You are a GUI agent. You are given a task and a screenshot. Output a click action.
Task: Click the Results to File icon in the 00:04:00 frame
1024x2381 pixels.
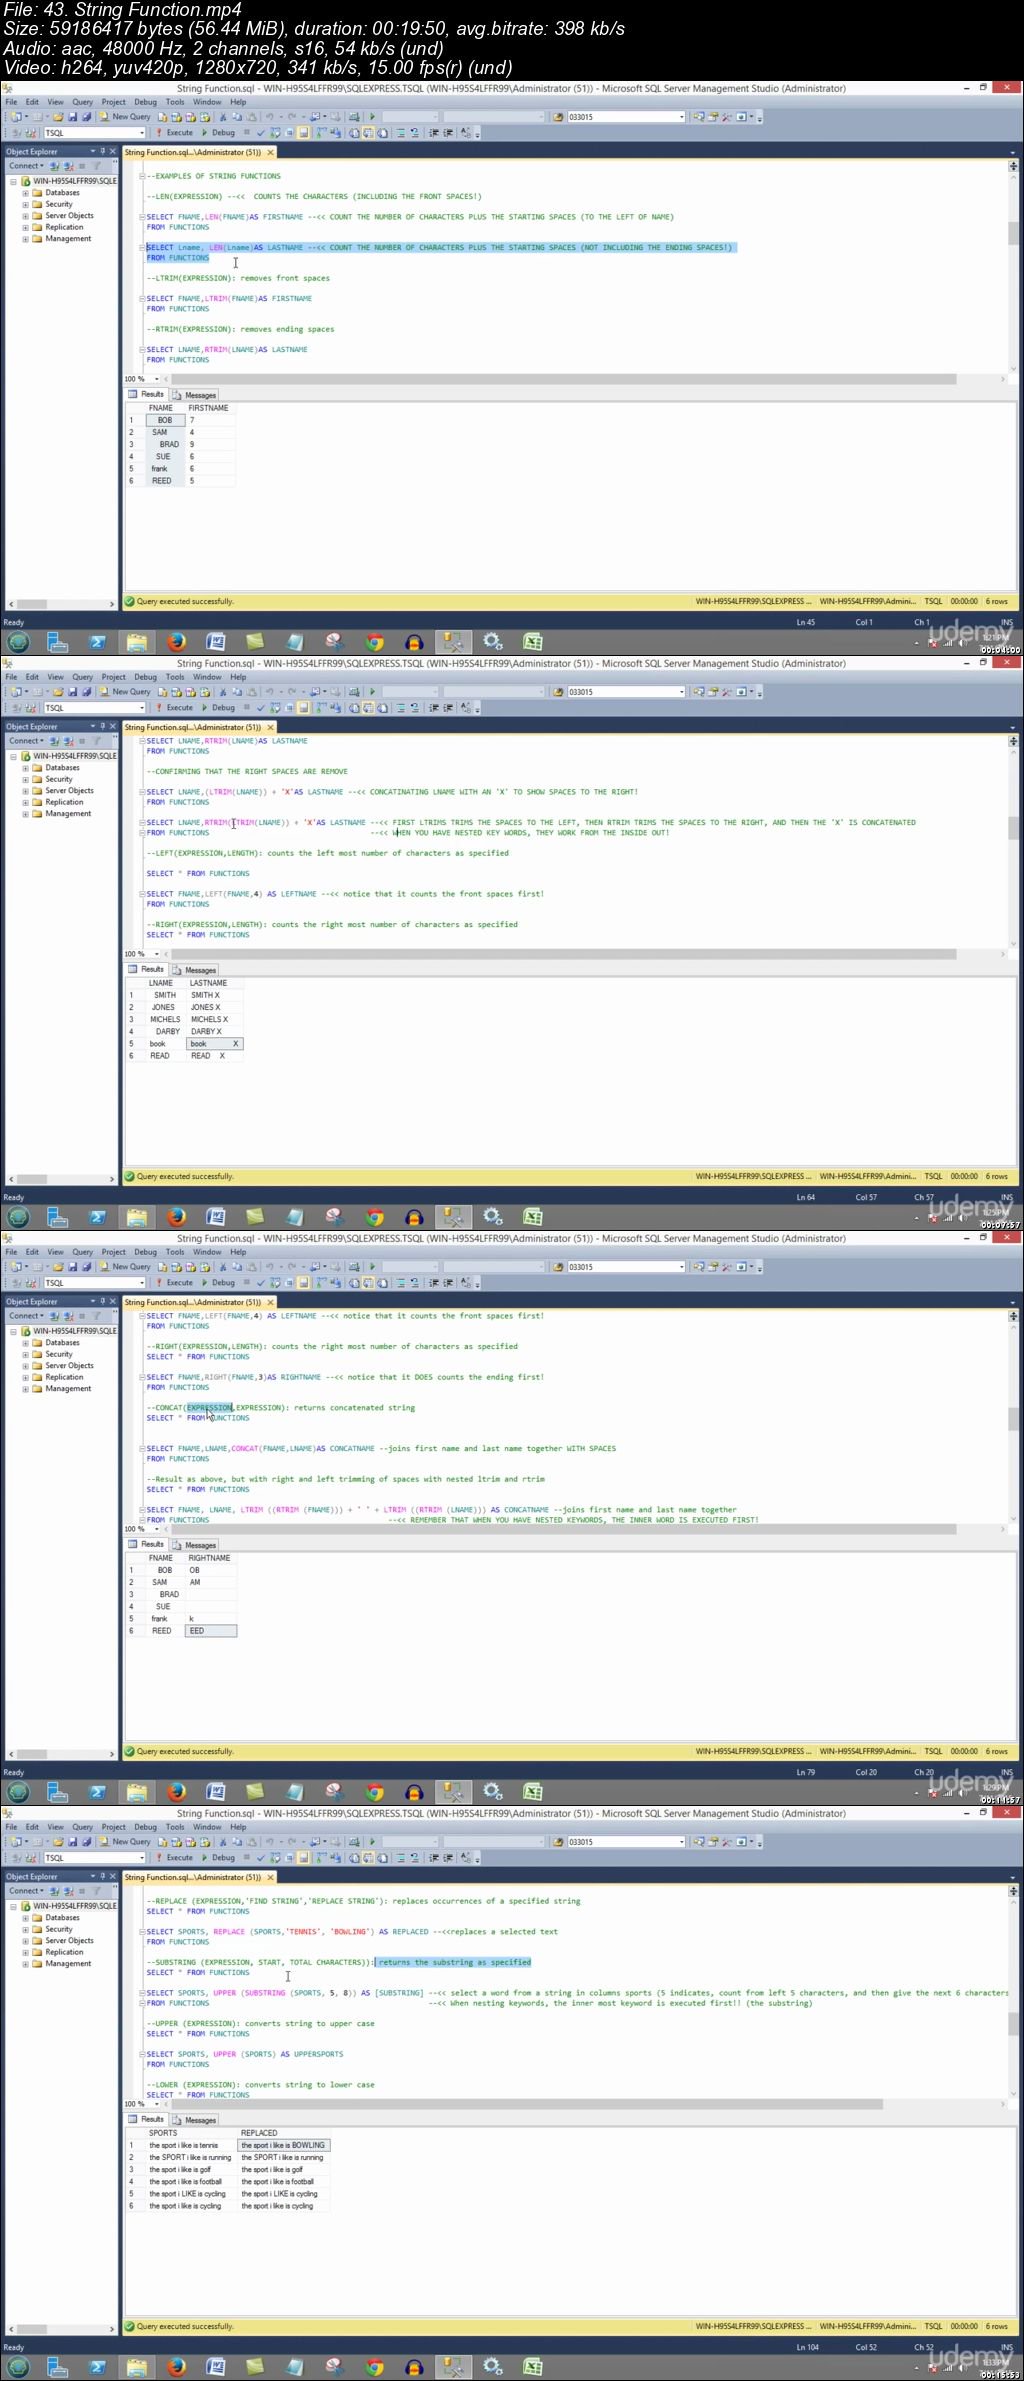coord(382,133)
